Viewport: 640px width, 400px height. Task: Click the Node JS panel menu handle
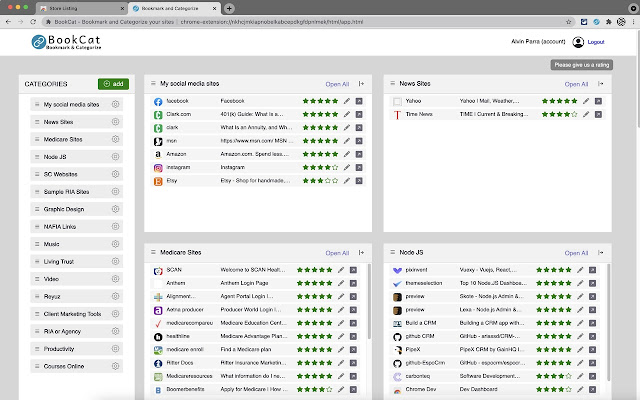pyautogui.click(x=392, y=252)
